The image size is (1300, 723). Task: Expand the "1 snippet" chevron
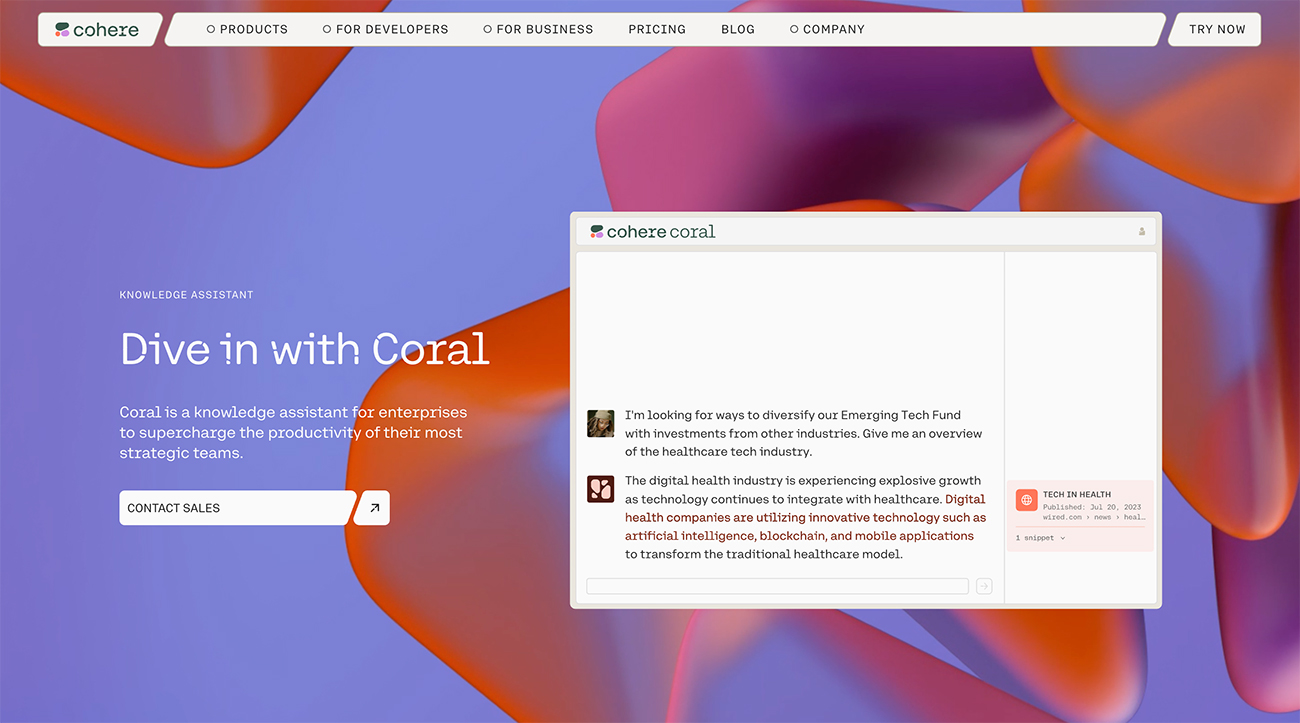(1062, 538)
